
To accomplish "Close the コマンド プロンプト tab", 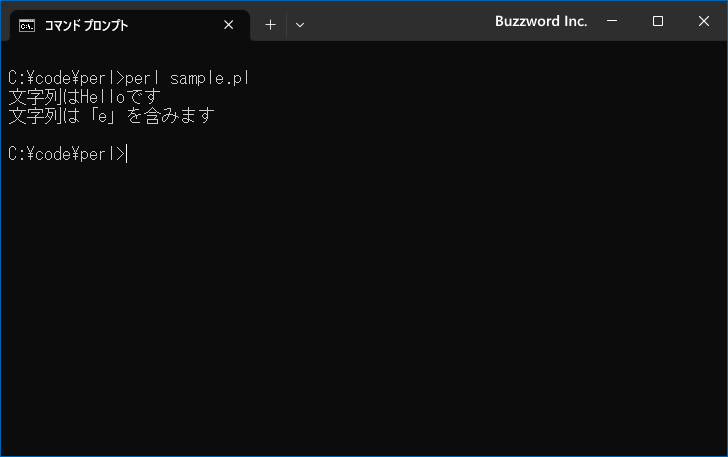I will (228, 25).
